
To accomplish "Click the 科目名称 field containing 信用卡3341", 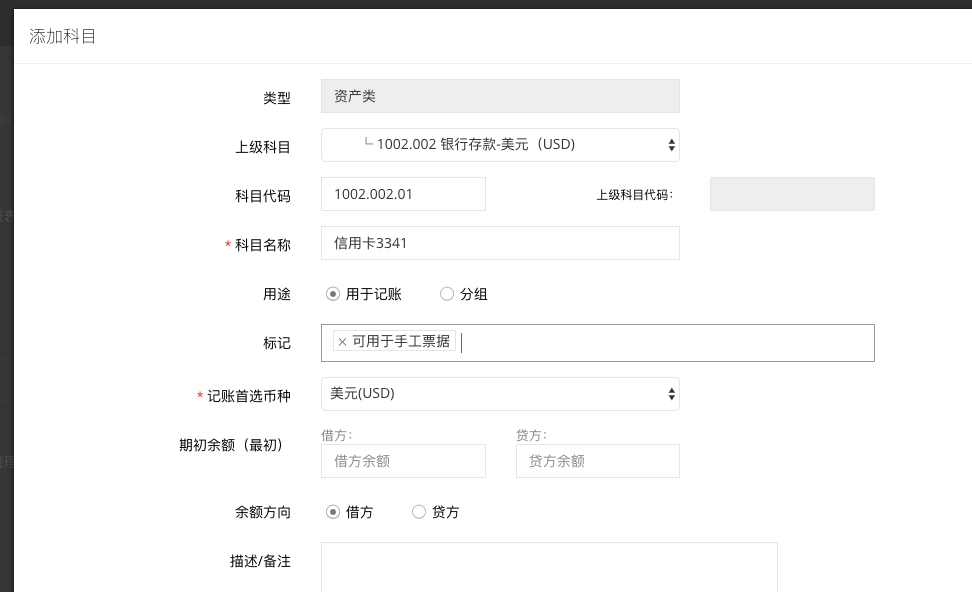I will pos(500,243).
